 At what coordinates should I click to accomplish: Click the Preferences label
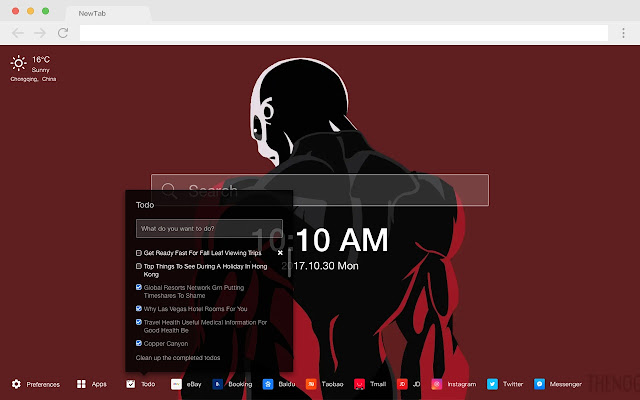43,384
